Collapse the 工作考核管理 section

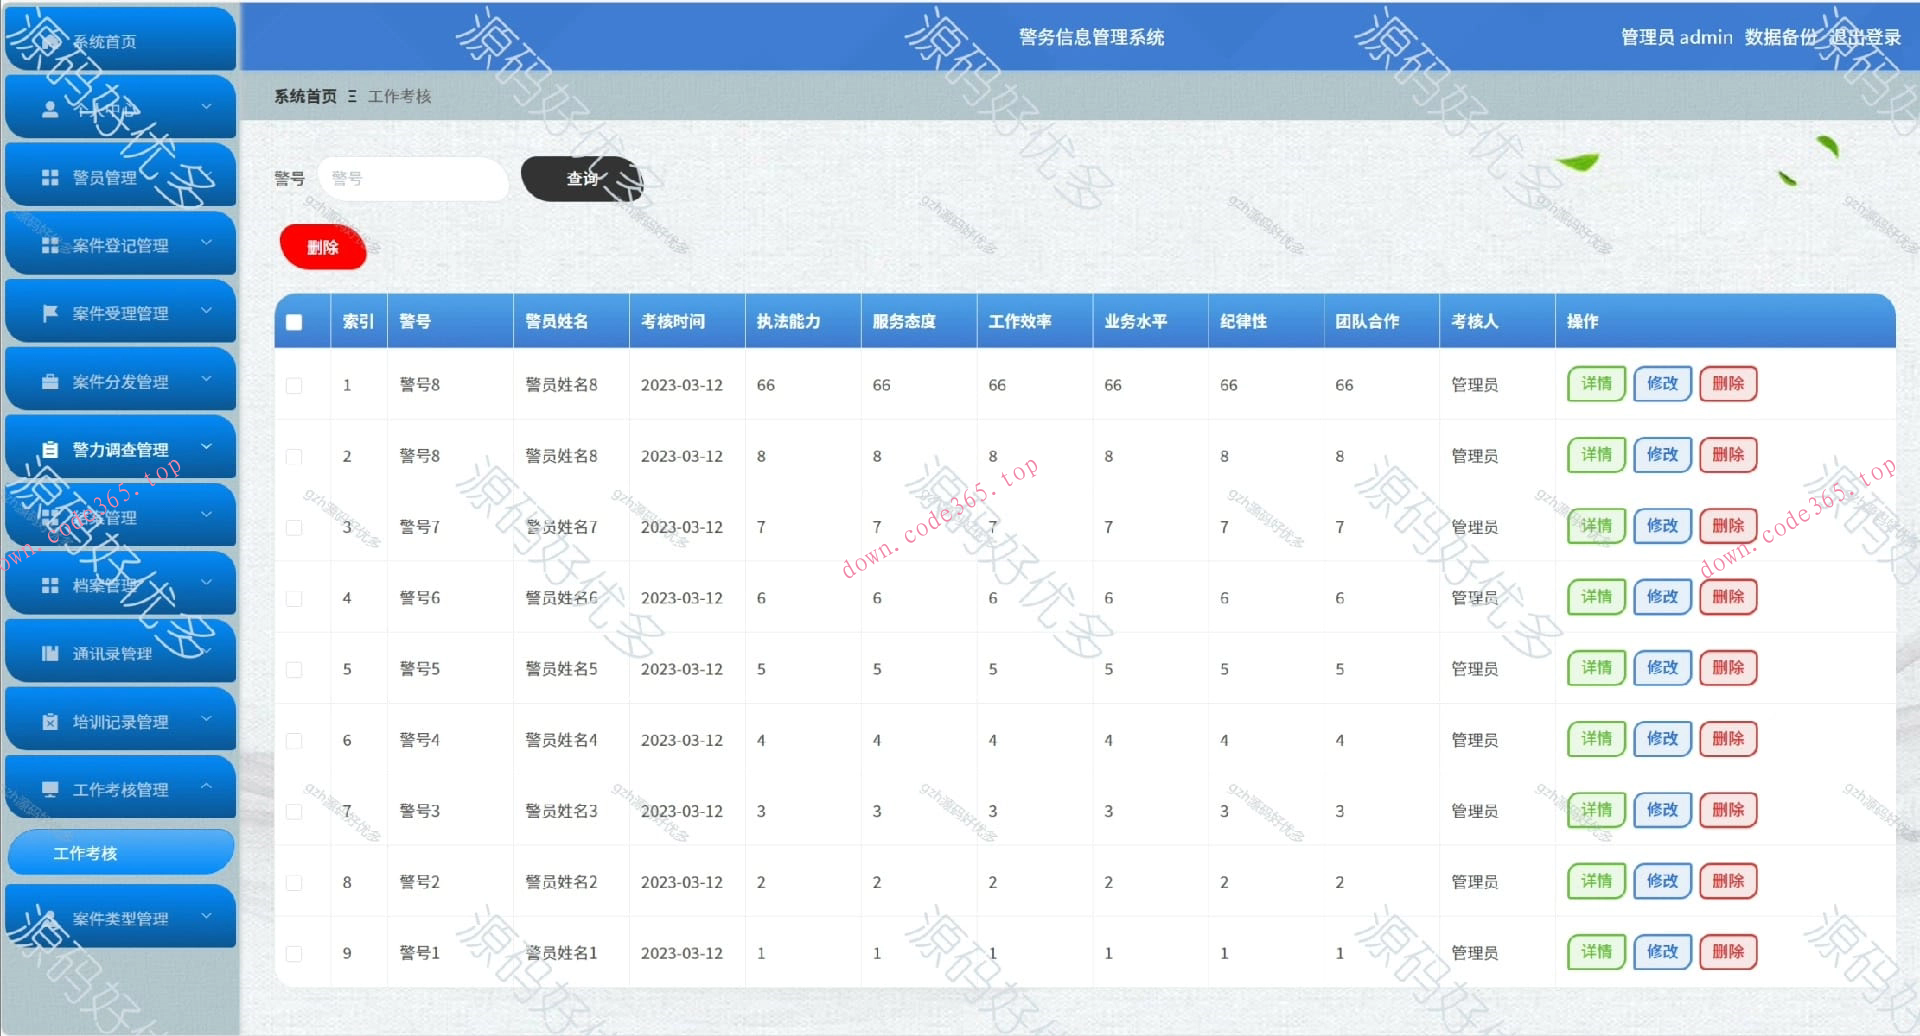(207, 786)
